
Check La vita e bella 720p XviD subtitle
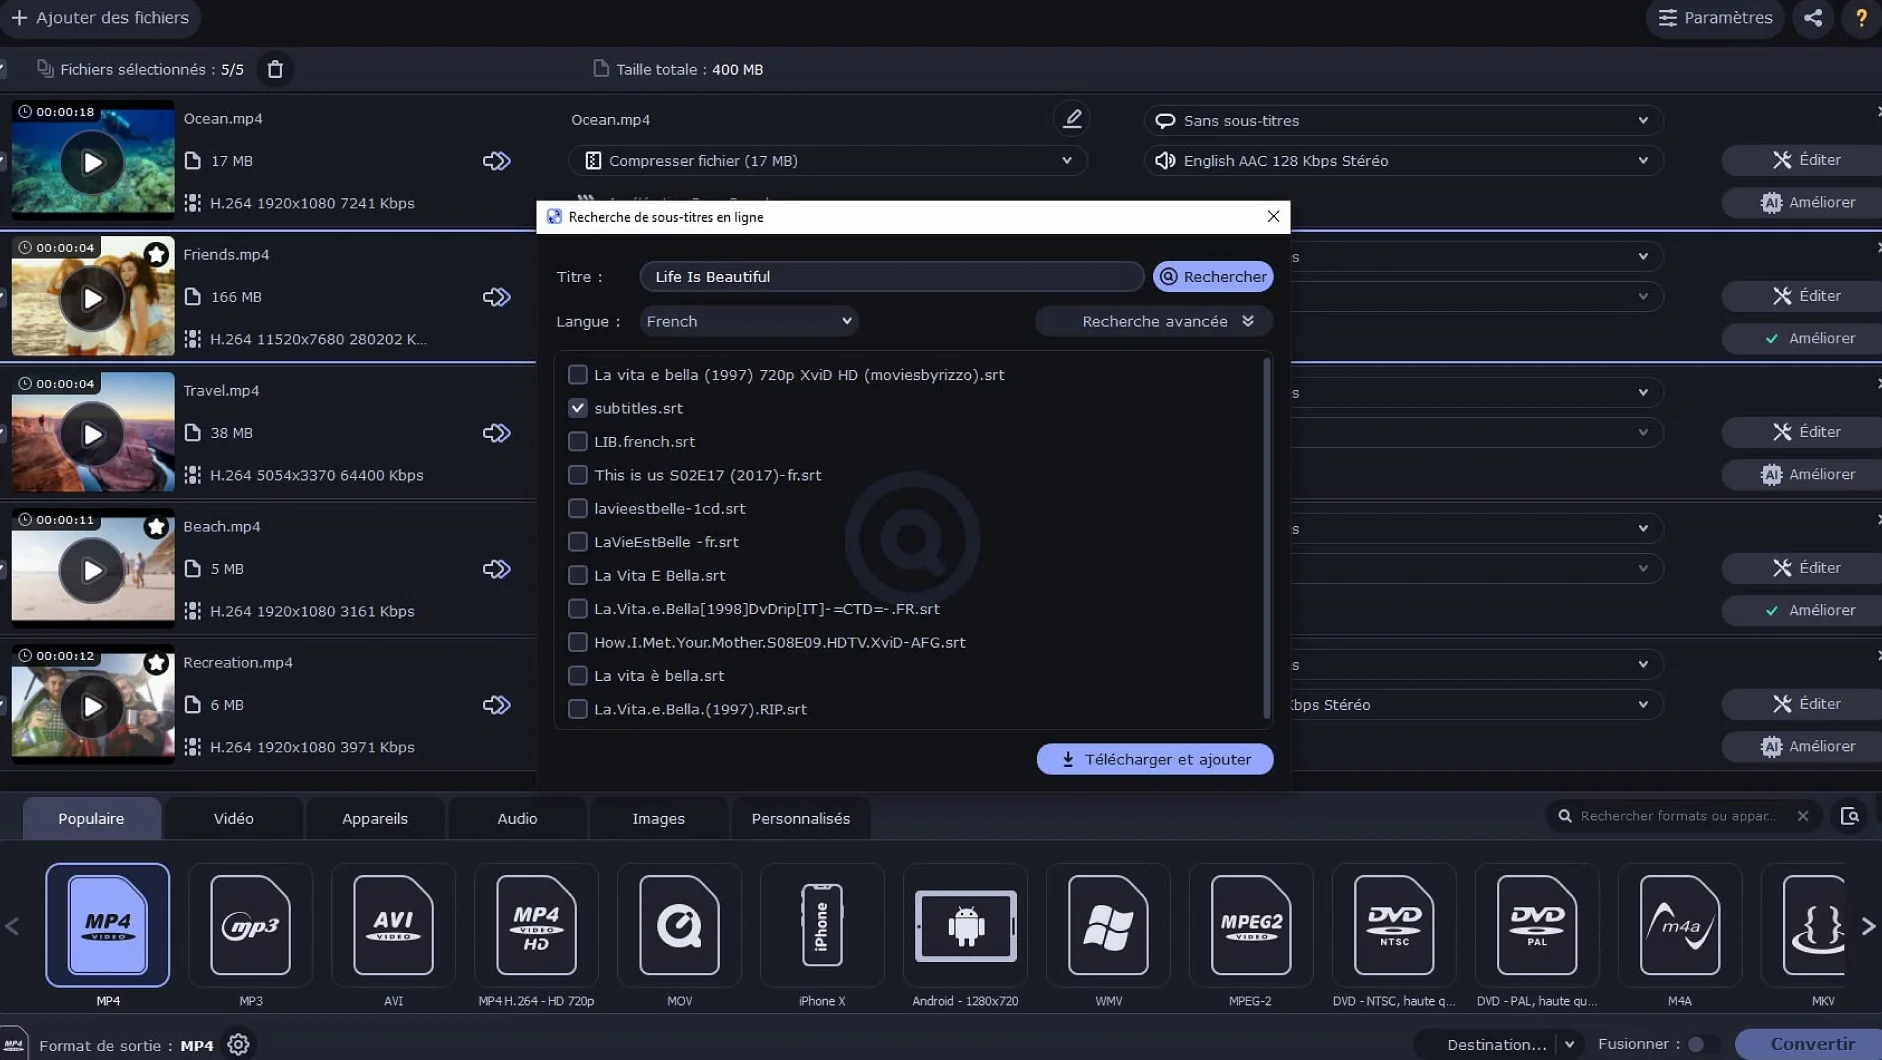coord(578,374)
